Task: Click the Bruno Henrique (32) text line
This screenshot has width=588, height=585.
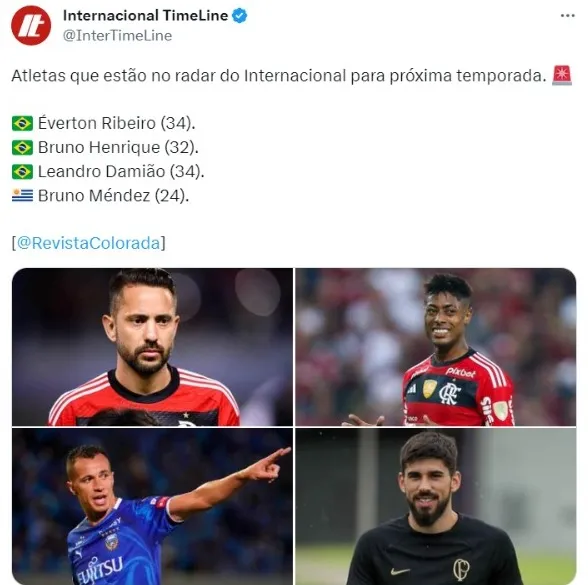Action: [118, 147]
